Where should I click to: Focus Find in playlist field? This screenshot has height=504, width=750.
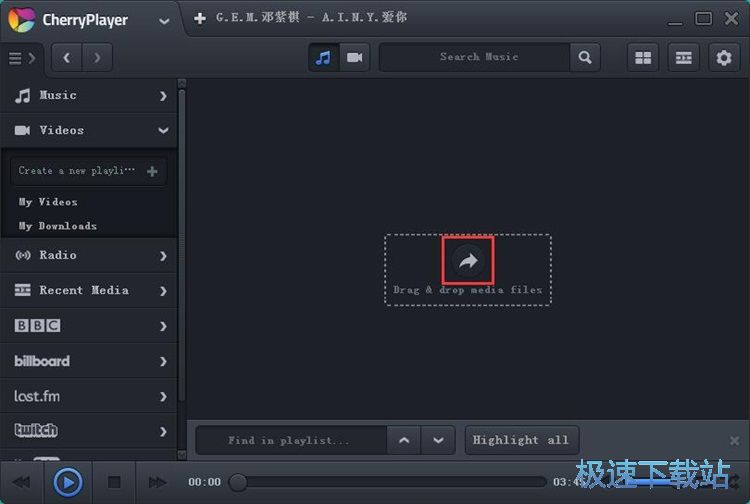pos(291,440)
